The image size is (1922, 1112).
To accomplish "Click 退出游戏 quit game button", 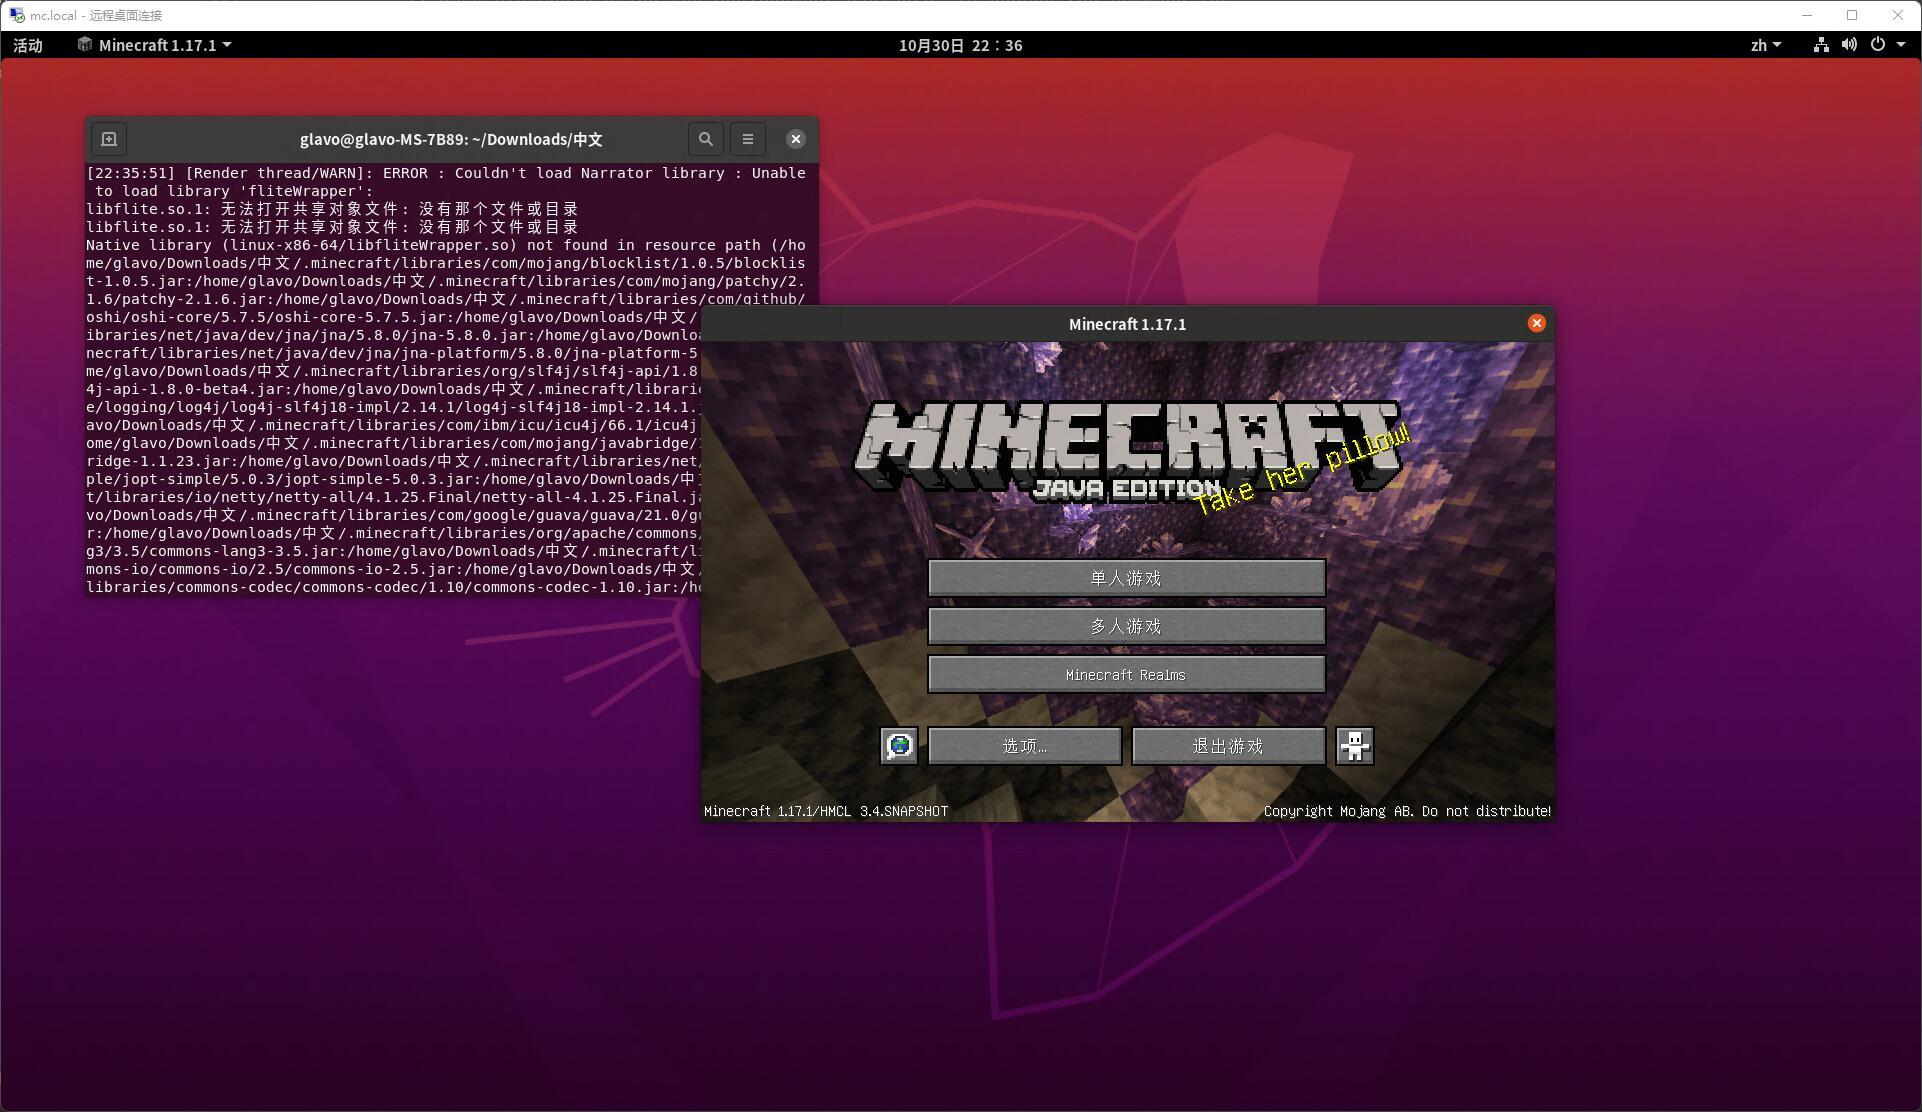I will 1229,746.
